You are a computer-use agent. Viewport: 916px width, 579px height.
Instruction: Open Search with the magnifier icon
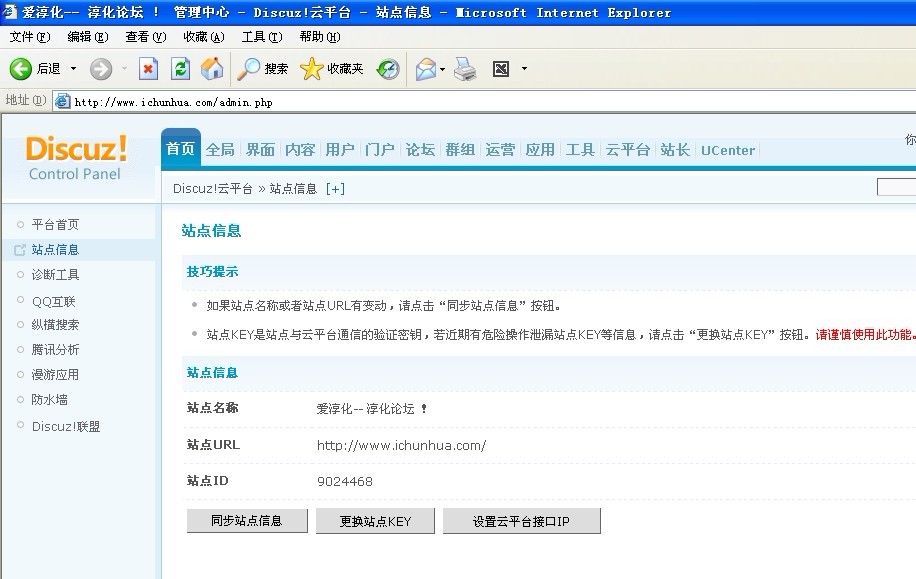(248, 69)
